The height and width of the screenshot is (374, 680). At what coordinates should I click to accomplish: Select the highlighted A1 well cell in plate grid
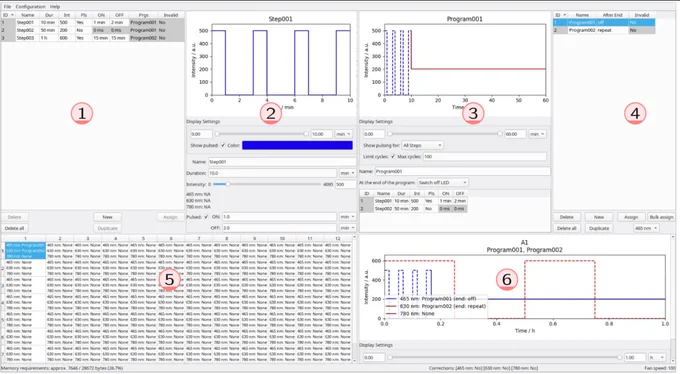(x=25, y=251)
